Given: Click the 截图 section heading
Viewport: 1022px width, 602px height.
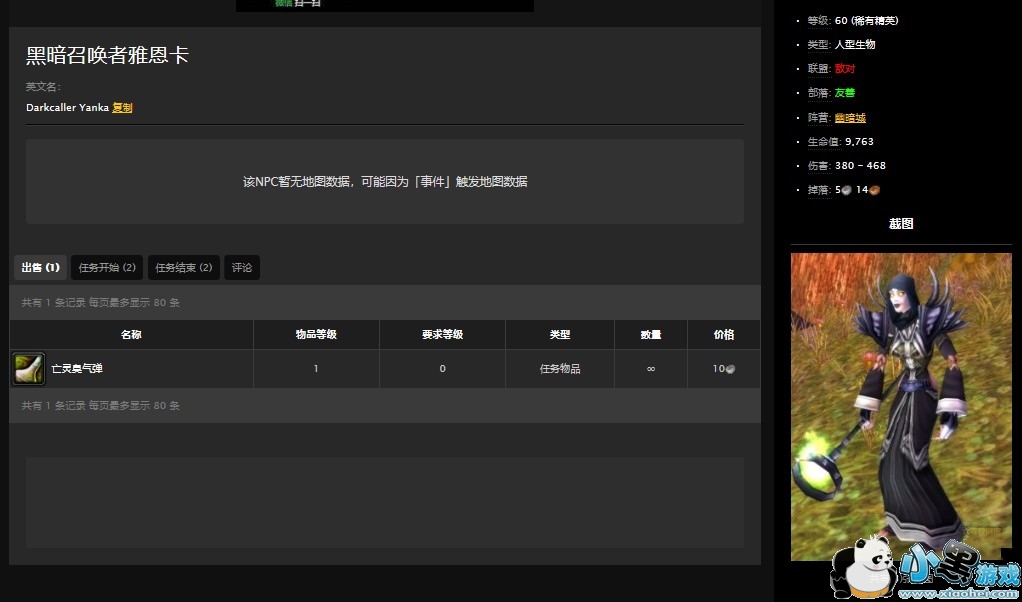Looking at the screenshot, I should pyautogui.click(x=901, y=224).
